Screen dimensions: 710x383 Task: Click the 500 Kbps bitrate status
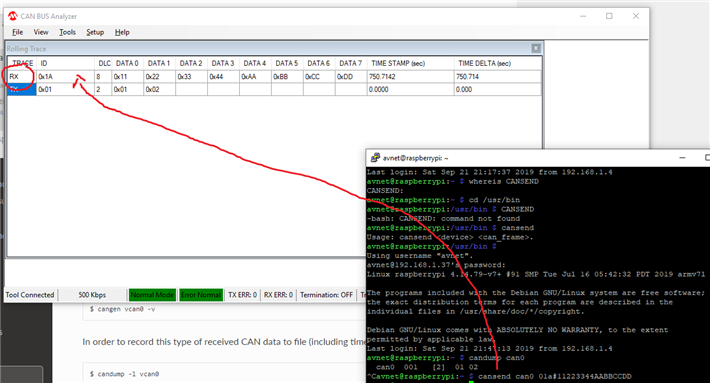[x=92, y=295]
